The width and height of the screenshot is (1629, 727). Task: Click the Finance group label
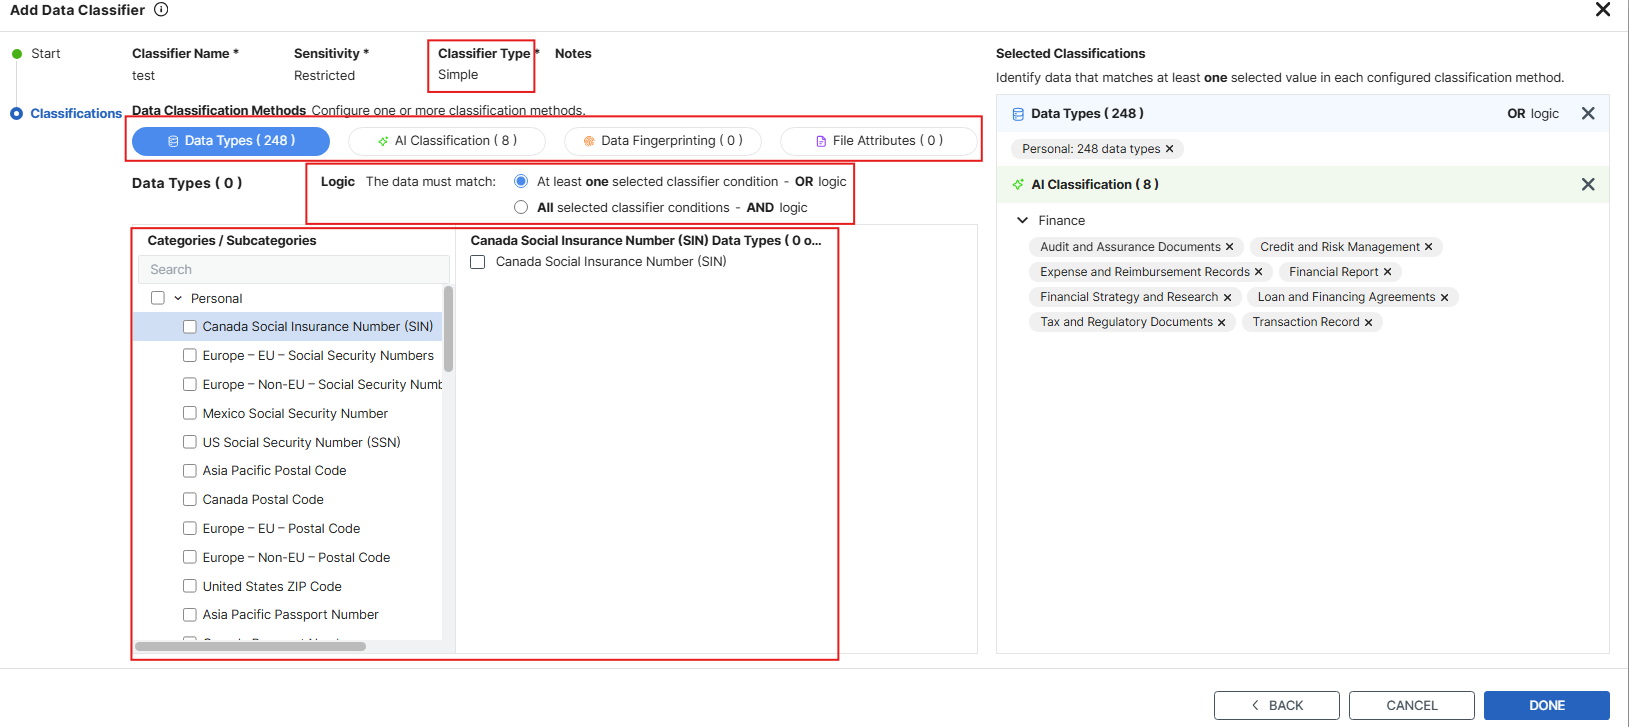(1062, 221)
